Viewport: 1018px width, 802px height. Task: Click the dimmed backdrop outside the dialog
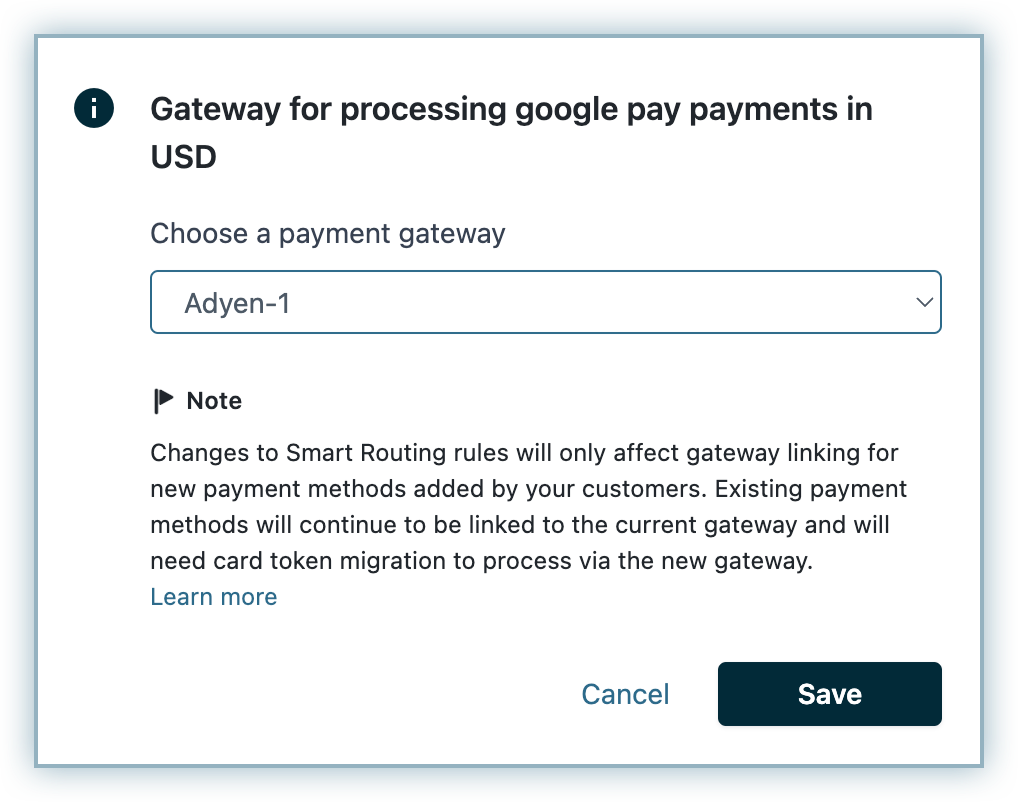tap(18, 400)
